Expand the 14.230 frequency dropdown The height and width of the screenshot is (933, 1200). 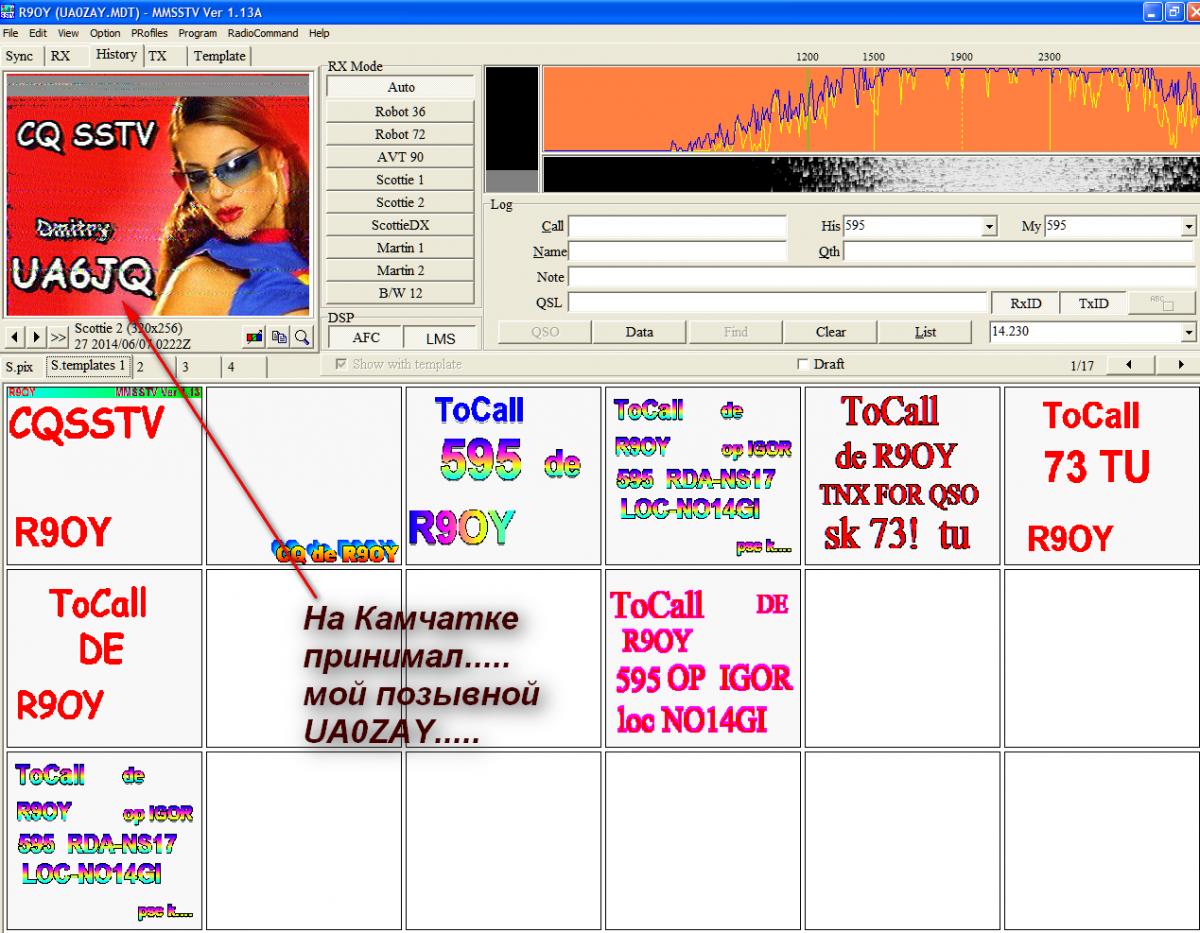pos(1188,332)
